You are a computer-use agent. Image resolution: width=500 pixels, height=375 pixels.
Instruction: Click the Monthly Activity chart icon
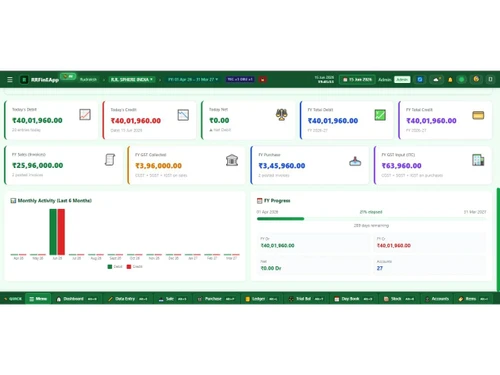tap(13, 201)
